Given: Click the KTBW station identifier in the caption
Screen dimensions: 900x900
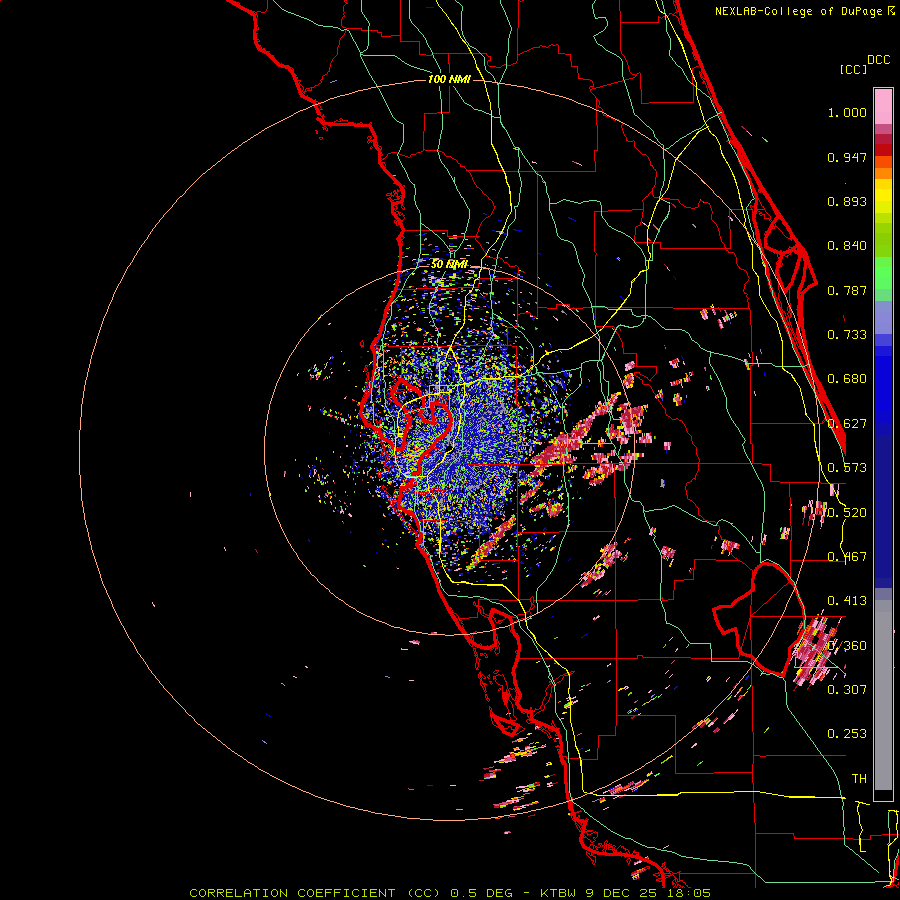Looking at the screenshot, I should [x=559, y=893].
